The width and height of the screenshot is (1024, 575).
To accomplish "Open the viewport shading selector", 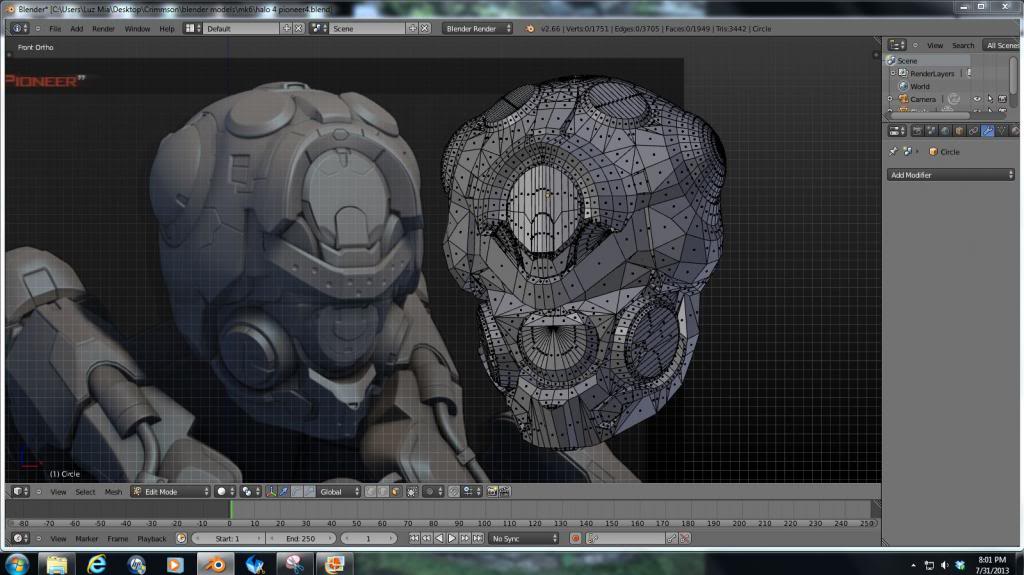I will (x=225, y=491).
